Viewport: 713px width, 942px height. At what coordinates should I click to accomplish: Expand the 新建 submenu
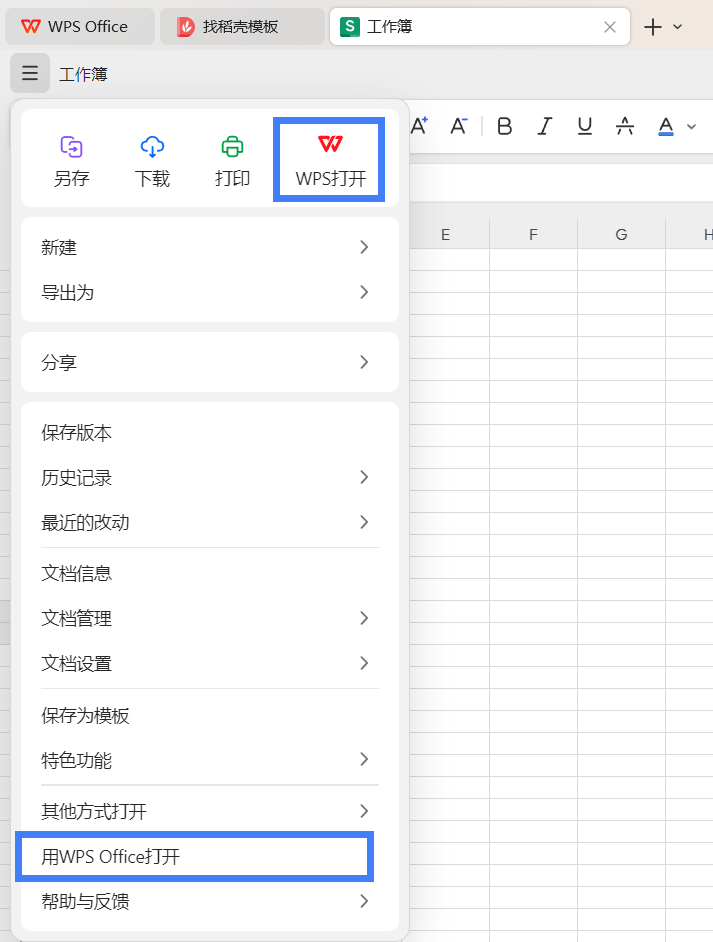(x=210, y=247)
